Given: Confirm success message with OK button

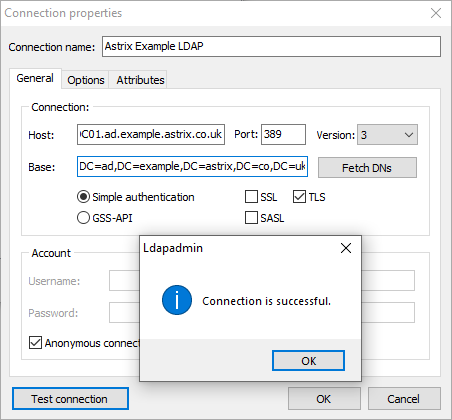Looking at the screenshot, I should [308, 360].
